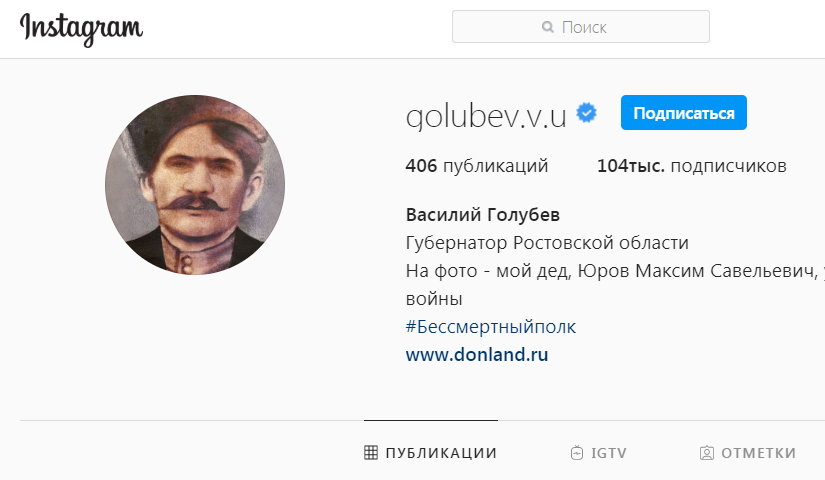This screenshot has height=480, width=825.
Task: Click the magnifier icon in search box
Action: 548,27
